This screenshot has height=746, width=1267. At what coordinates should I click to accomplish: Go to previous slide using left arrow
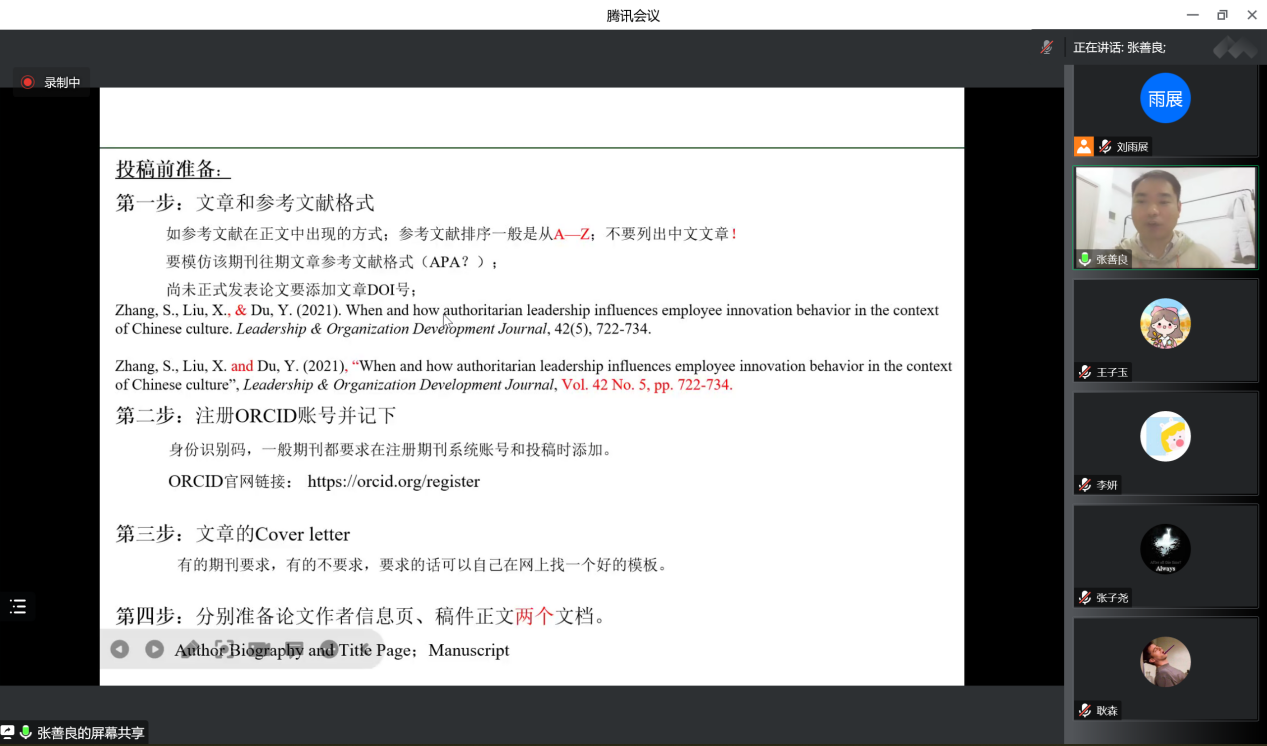pos(120,649)
